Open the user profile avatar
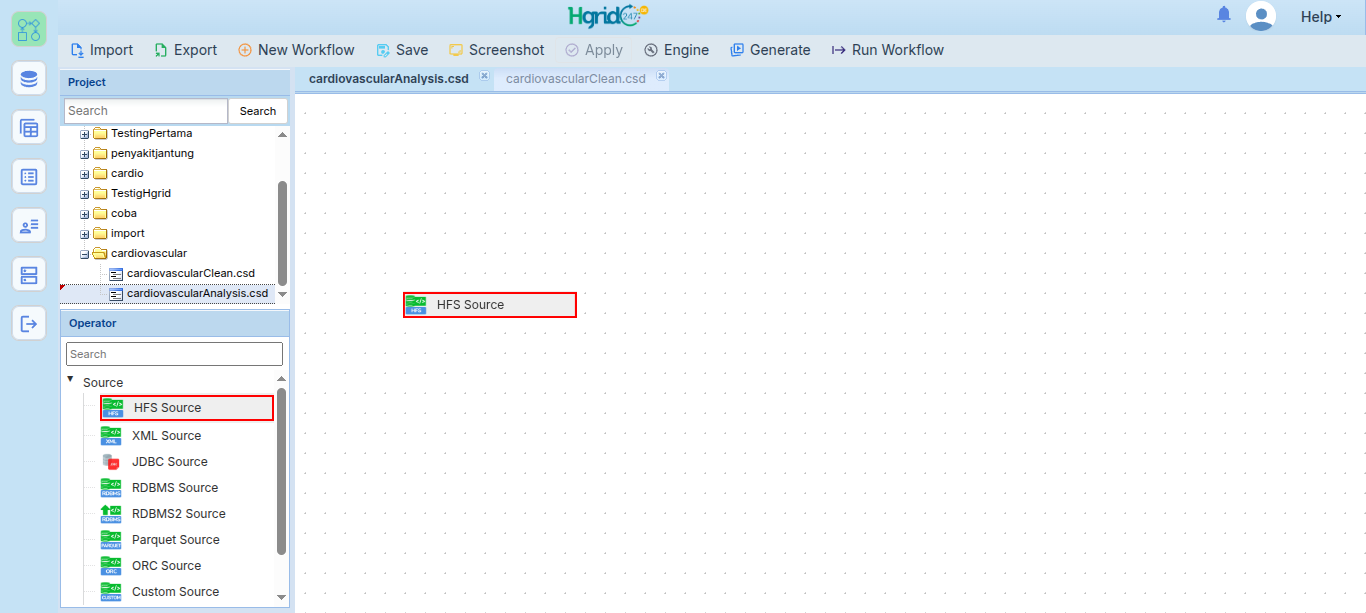Viewport: 1366px width, 613px height. click(x=1261, y=16)
